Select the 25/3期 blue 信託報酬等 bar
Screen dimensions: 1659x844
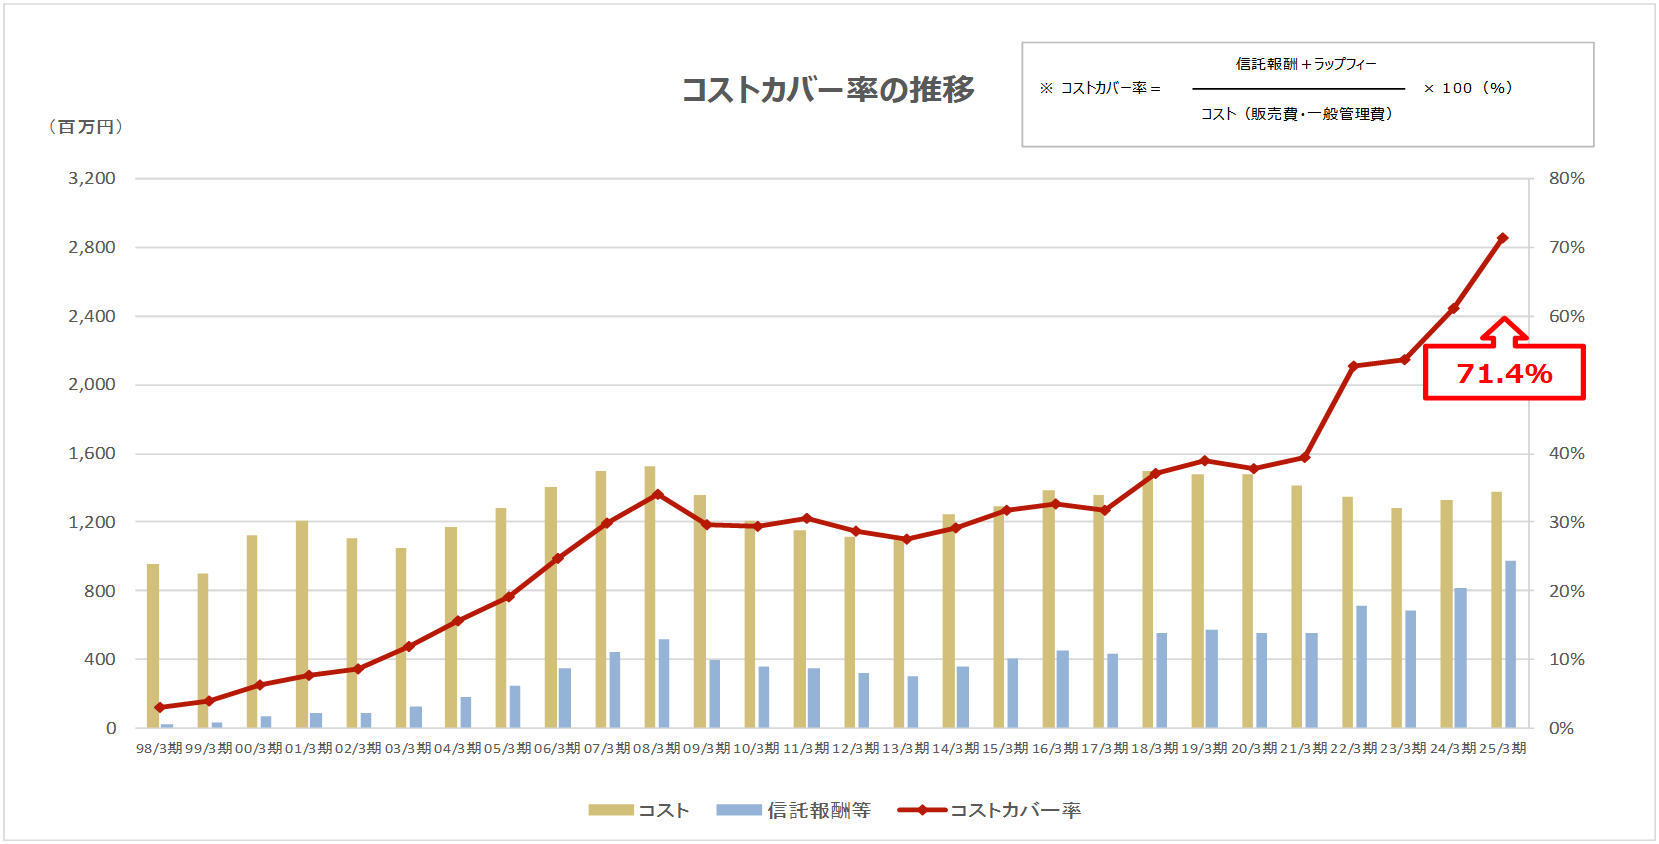[x=1511, y=644]
